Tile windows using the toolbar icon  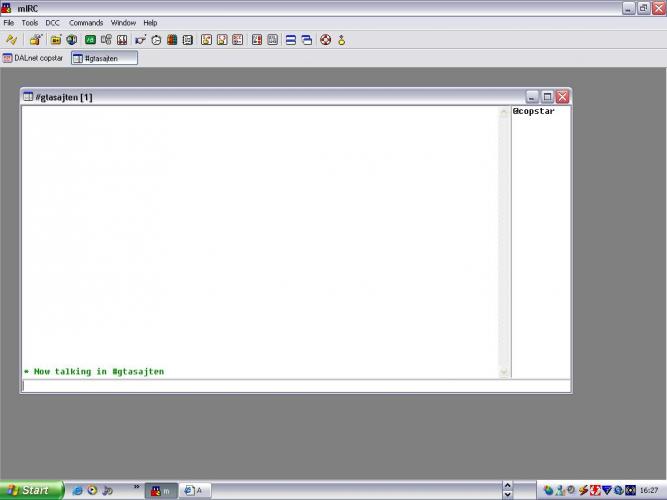[290, 40]
